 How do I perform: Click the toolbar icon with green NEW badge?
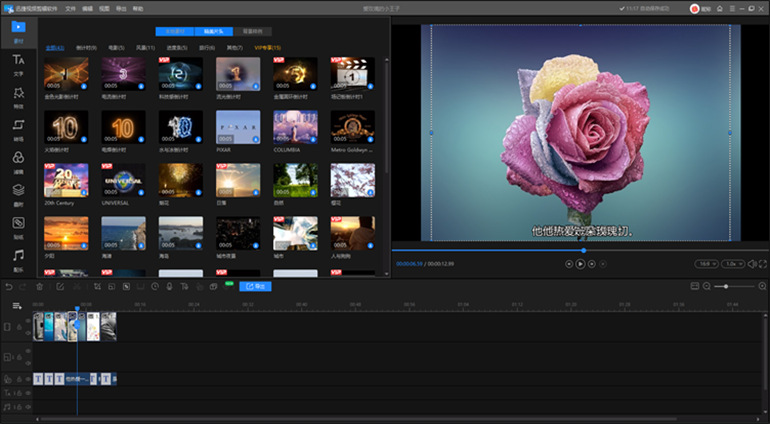[x=228, y=286]
